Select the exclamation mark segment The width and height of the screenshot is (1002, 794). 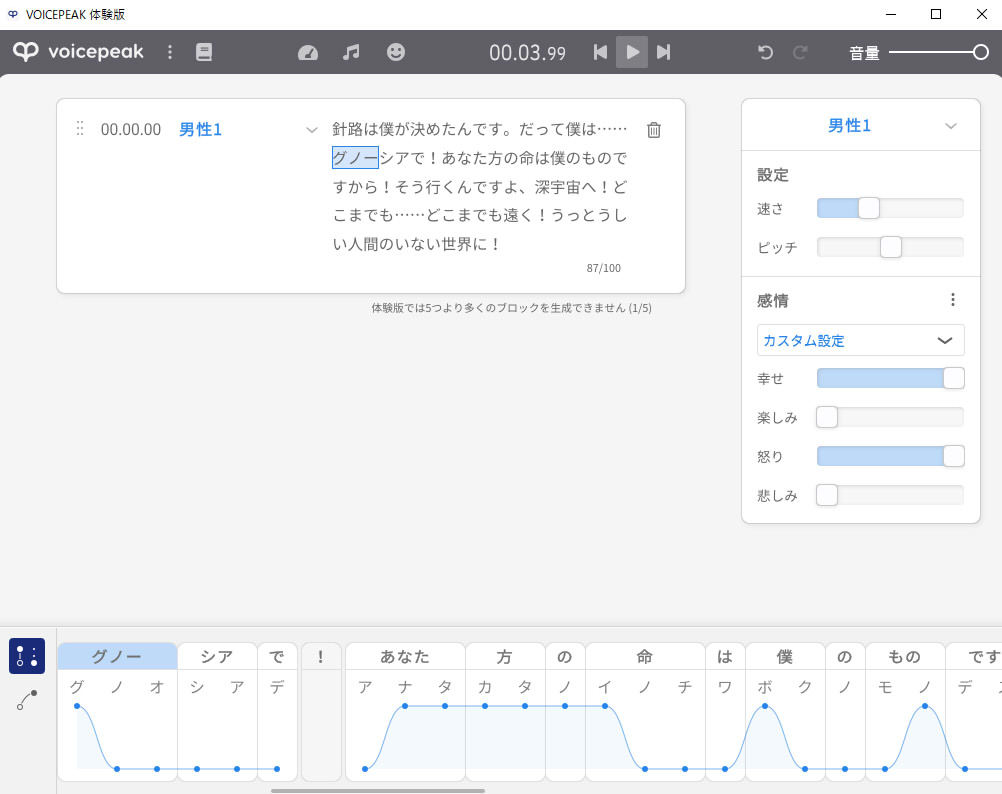321,657
